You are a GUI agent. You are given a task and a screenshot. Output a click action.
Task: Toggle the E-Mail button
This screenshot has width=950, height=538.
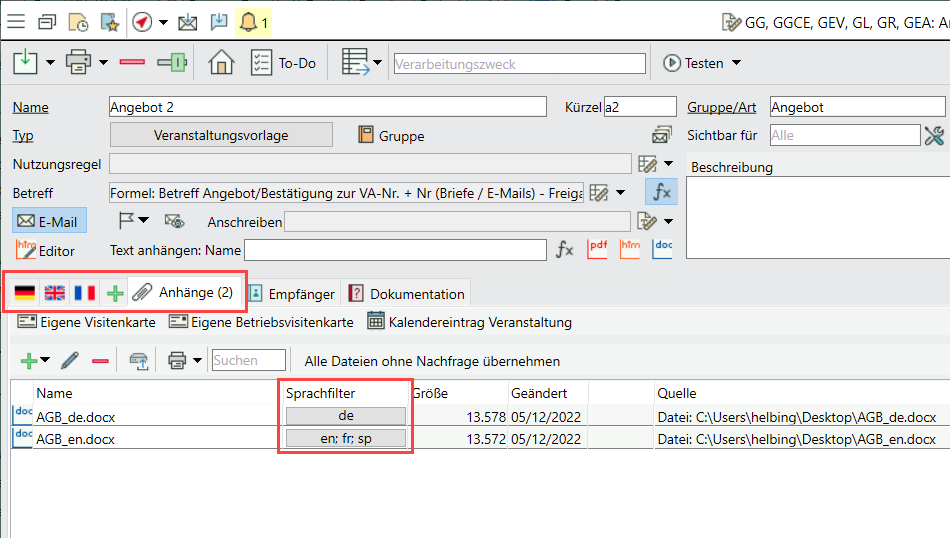pos(50,221)
